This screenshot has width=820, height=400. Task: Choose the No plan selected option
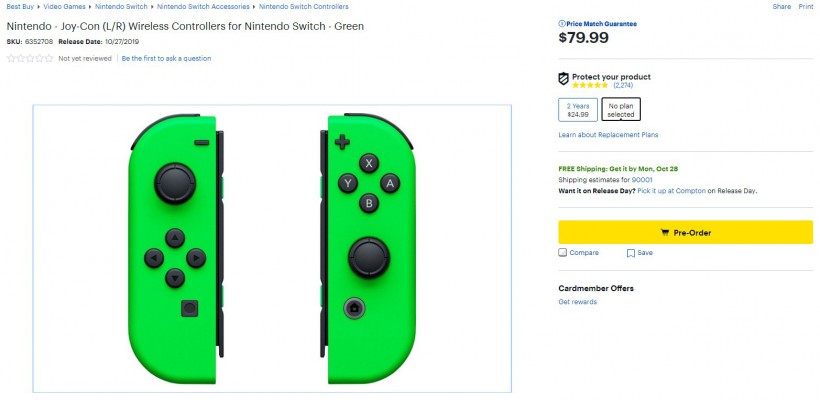[621, 110]
